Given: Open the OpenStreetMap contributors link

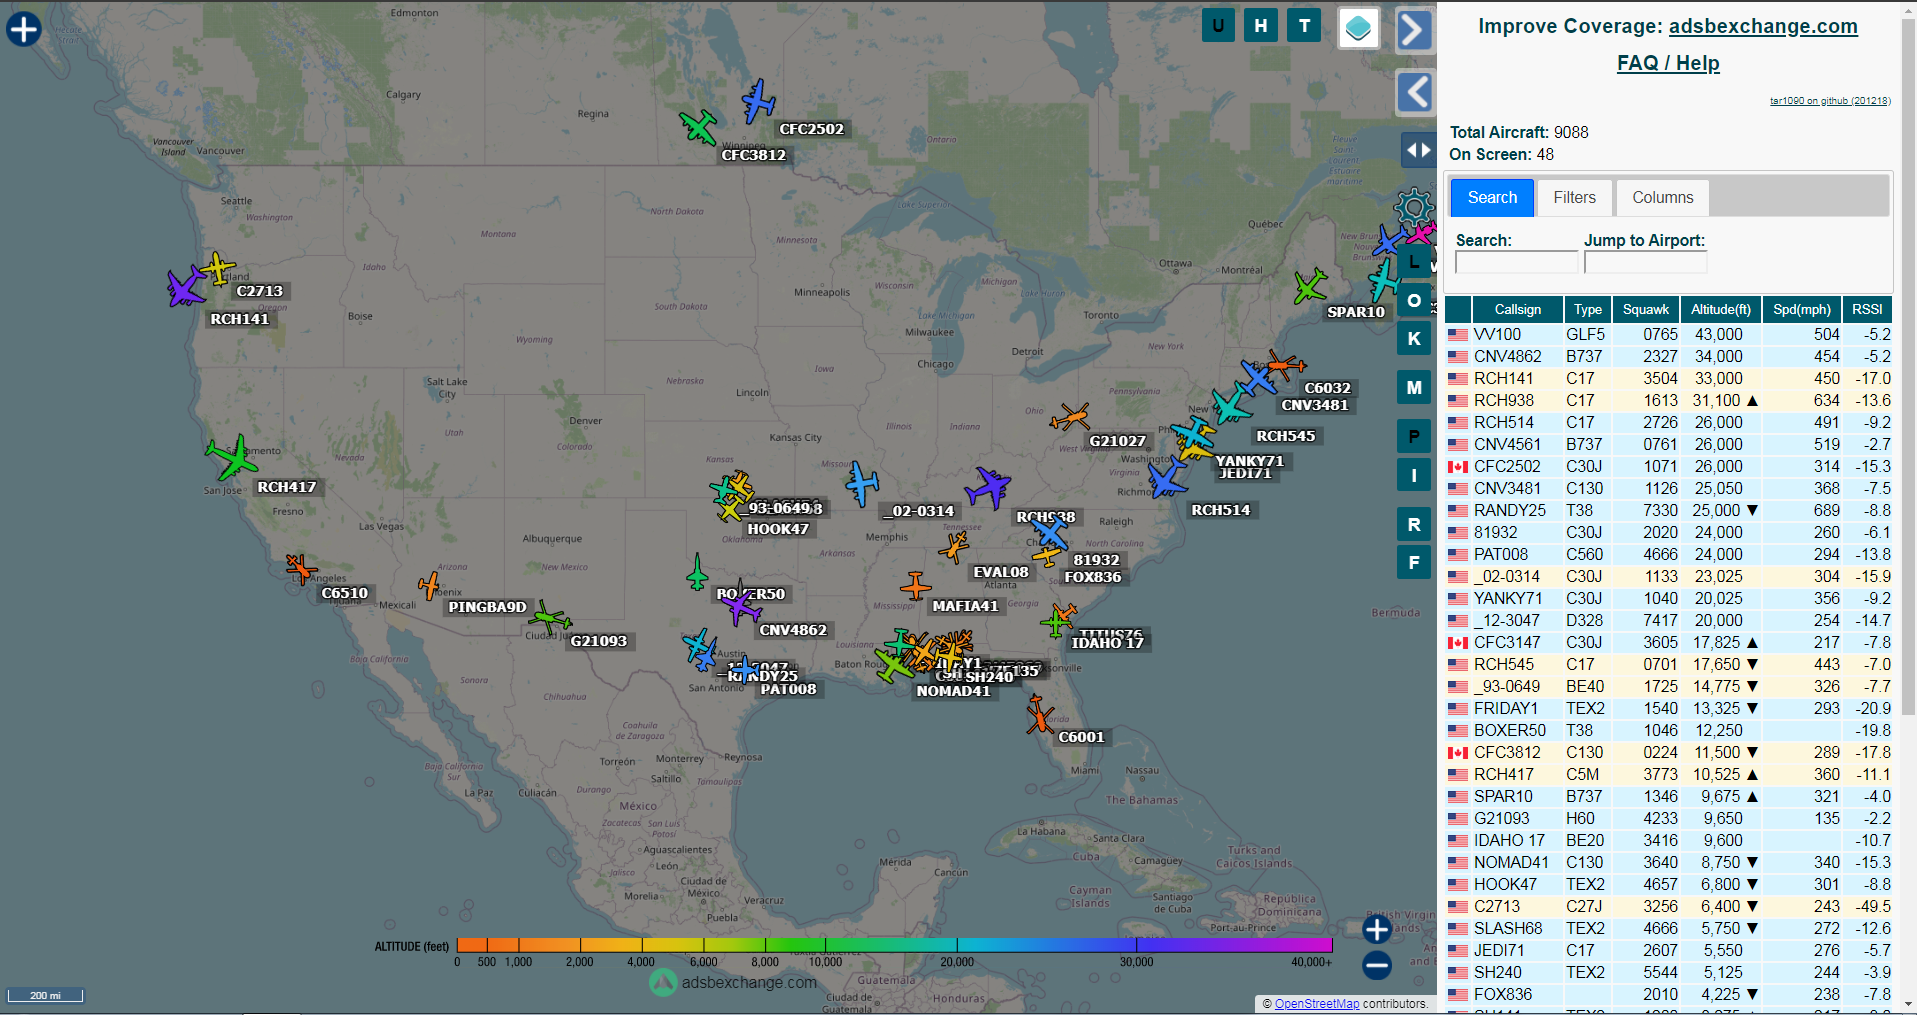Looking at the screenshot, I should pyautogui.click(x=1317, y=1004).
